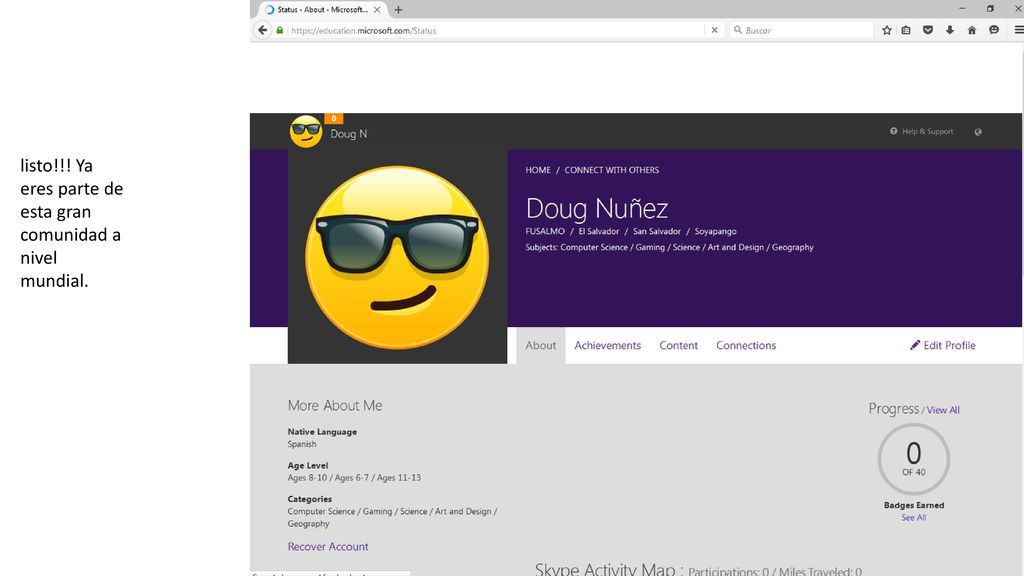Viewport: 1024px width, 576px height.
Task: Click View All next to Progress
Action: pos(943,410)
